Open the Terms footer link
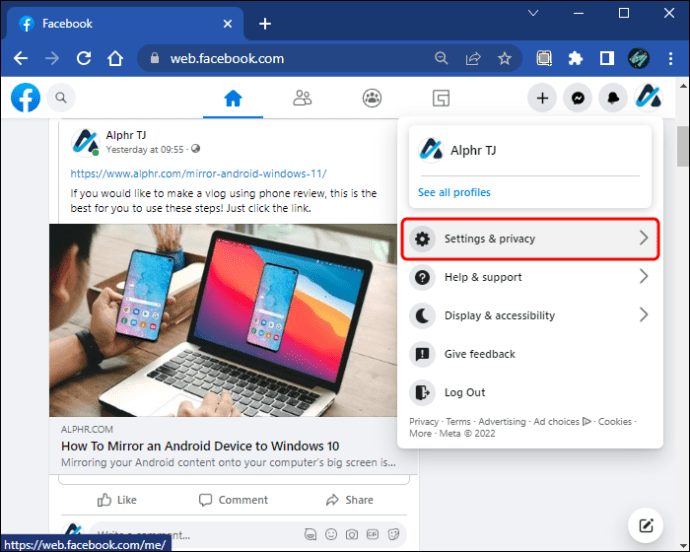 458,422
